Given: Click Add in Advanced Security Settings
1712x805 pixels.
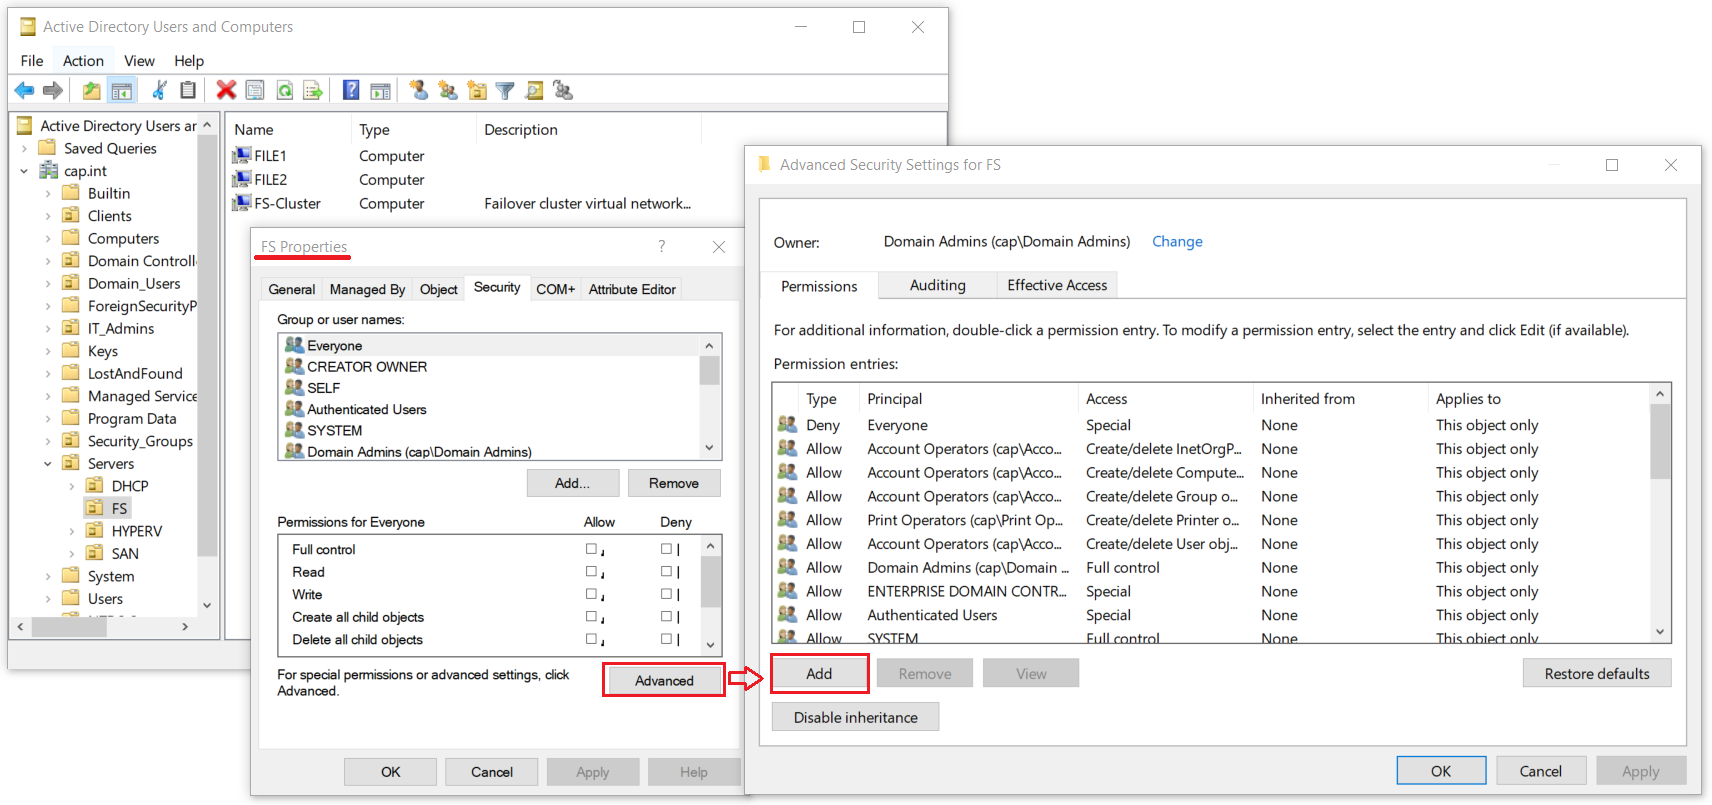Looking at the screenshot, I should pos(819,673).
